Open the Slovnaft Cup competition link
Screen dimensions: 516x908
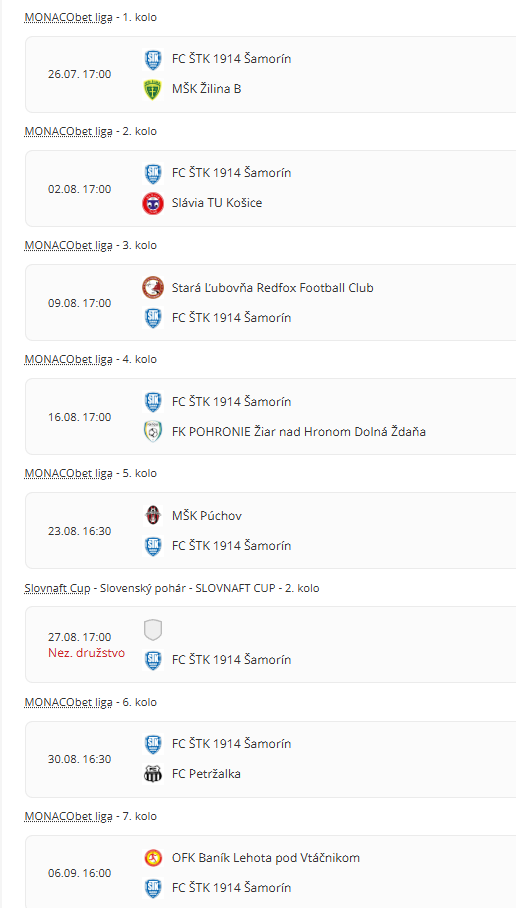point(57,588)
